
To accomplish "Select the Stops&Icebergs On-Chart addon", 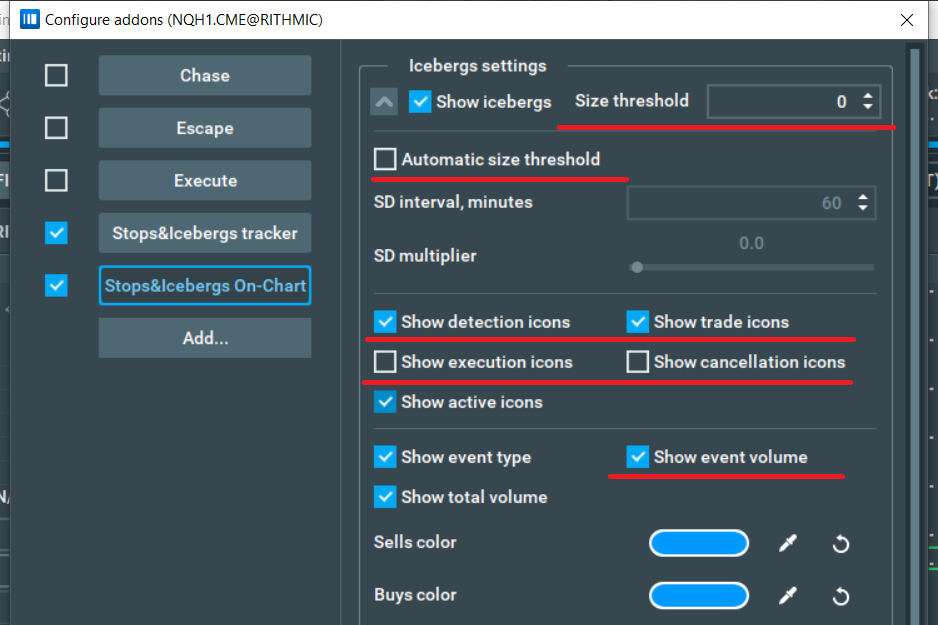I will 205,286.
